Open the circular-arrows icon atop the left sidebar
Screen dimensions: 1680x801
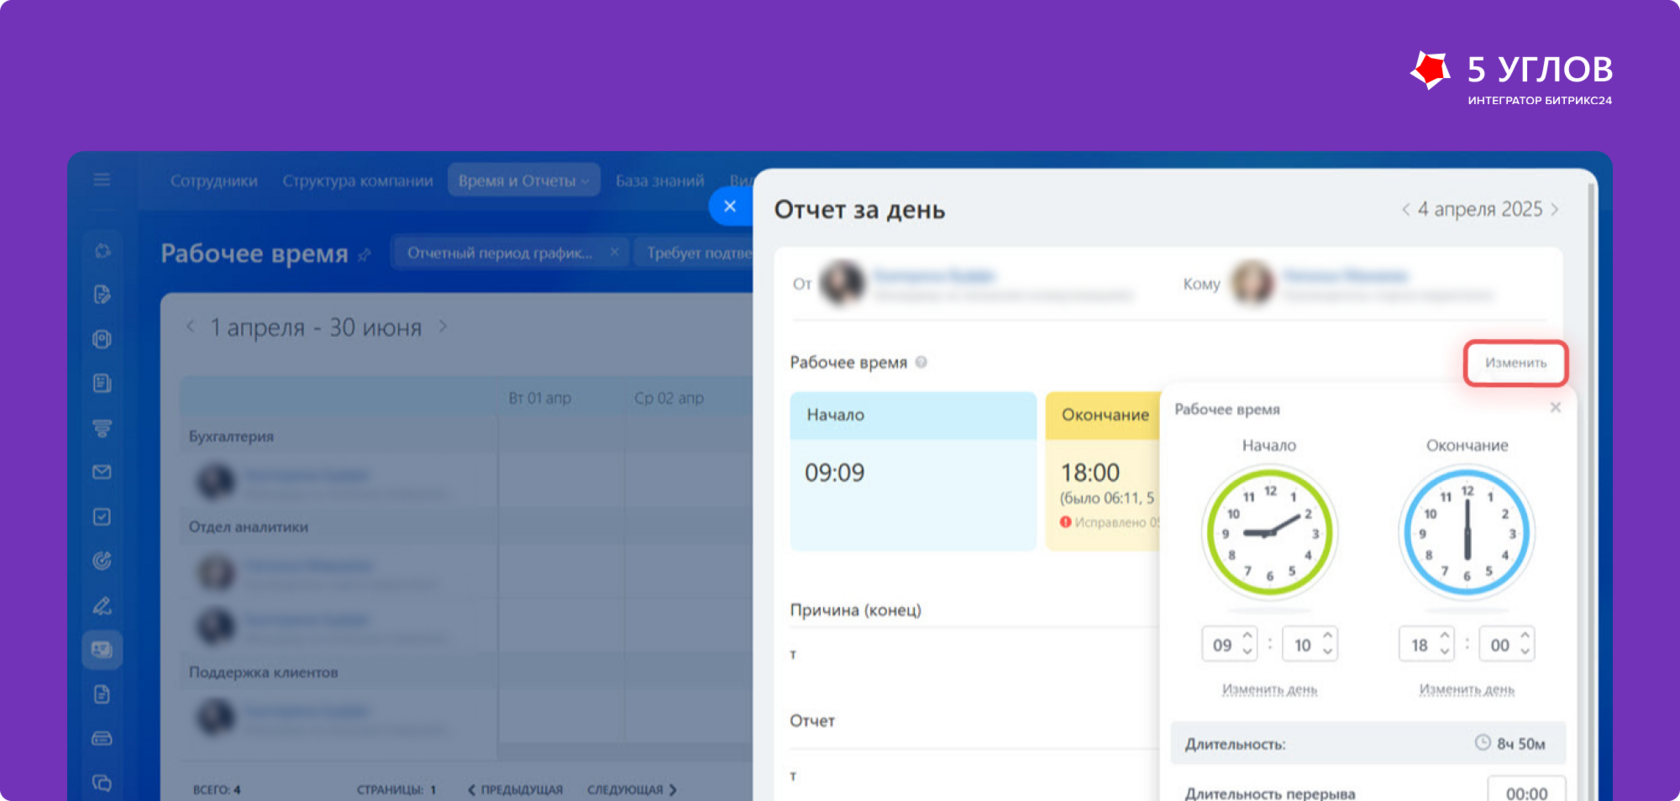coord(102,251)
